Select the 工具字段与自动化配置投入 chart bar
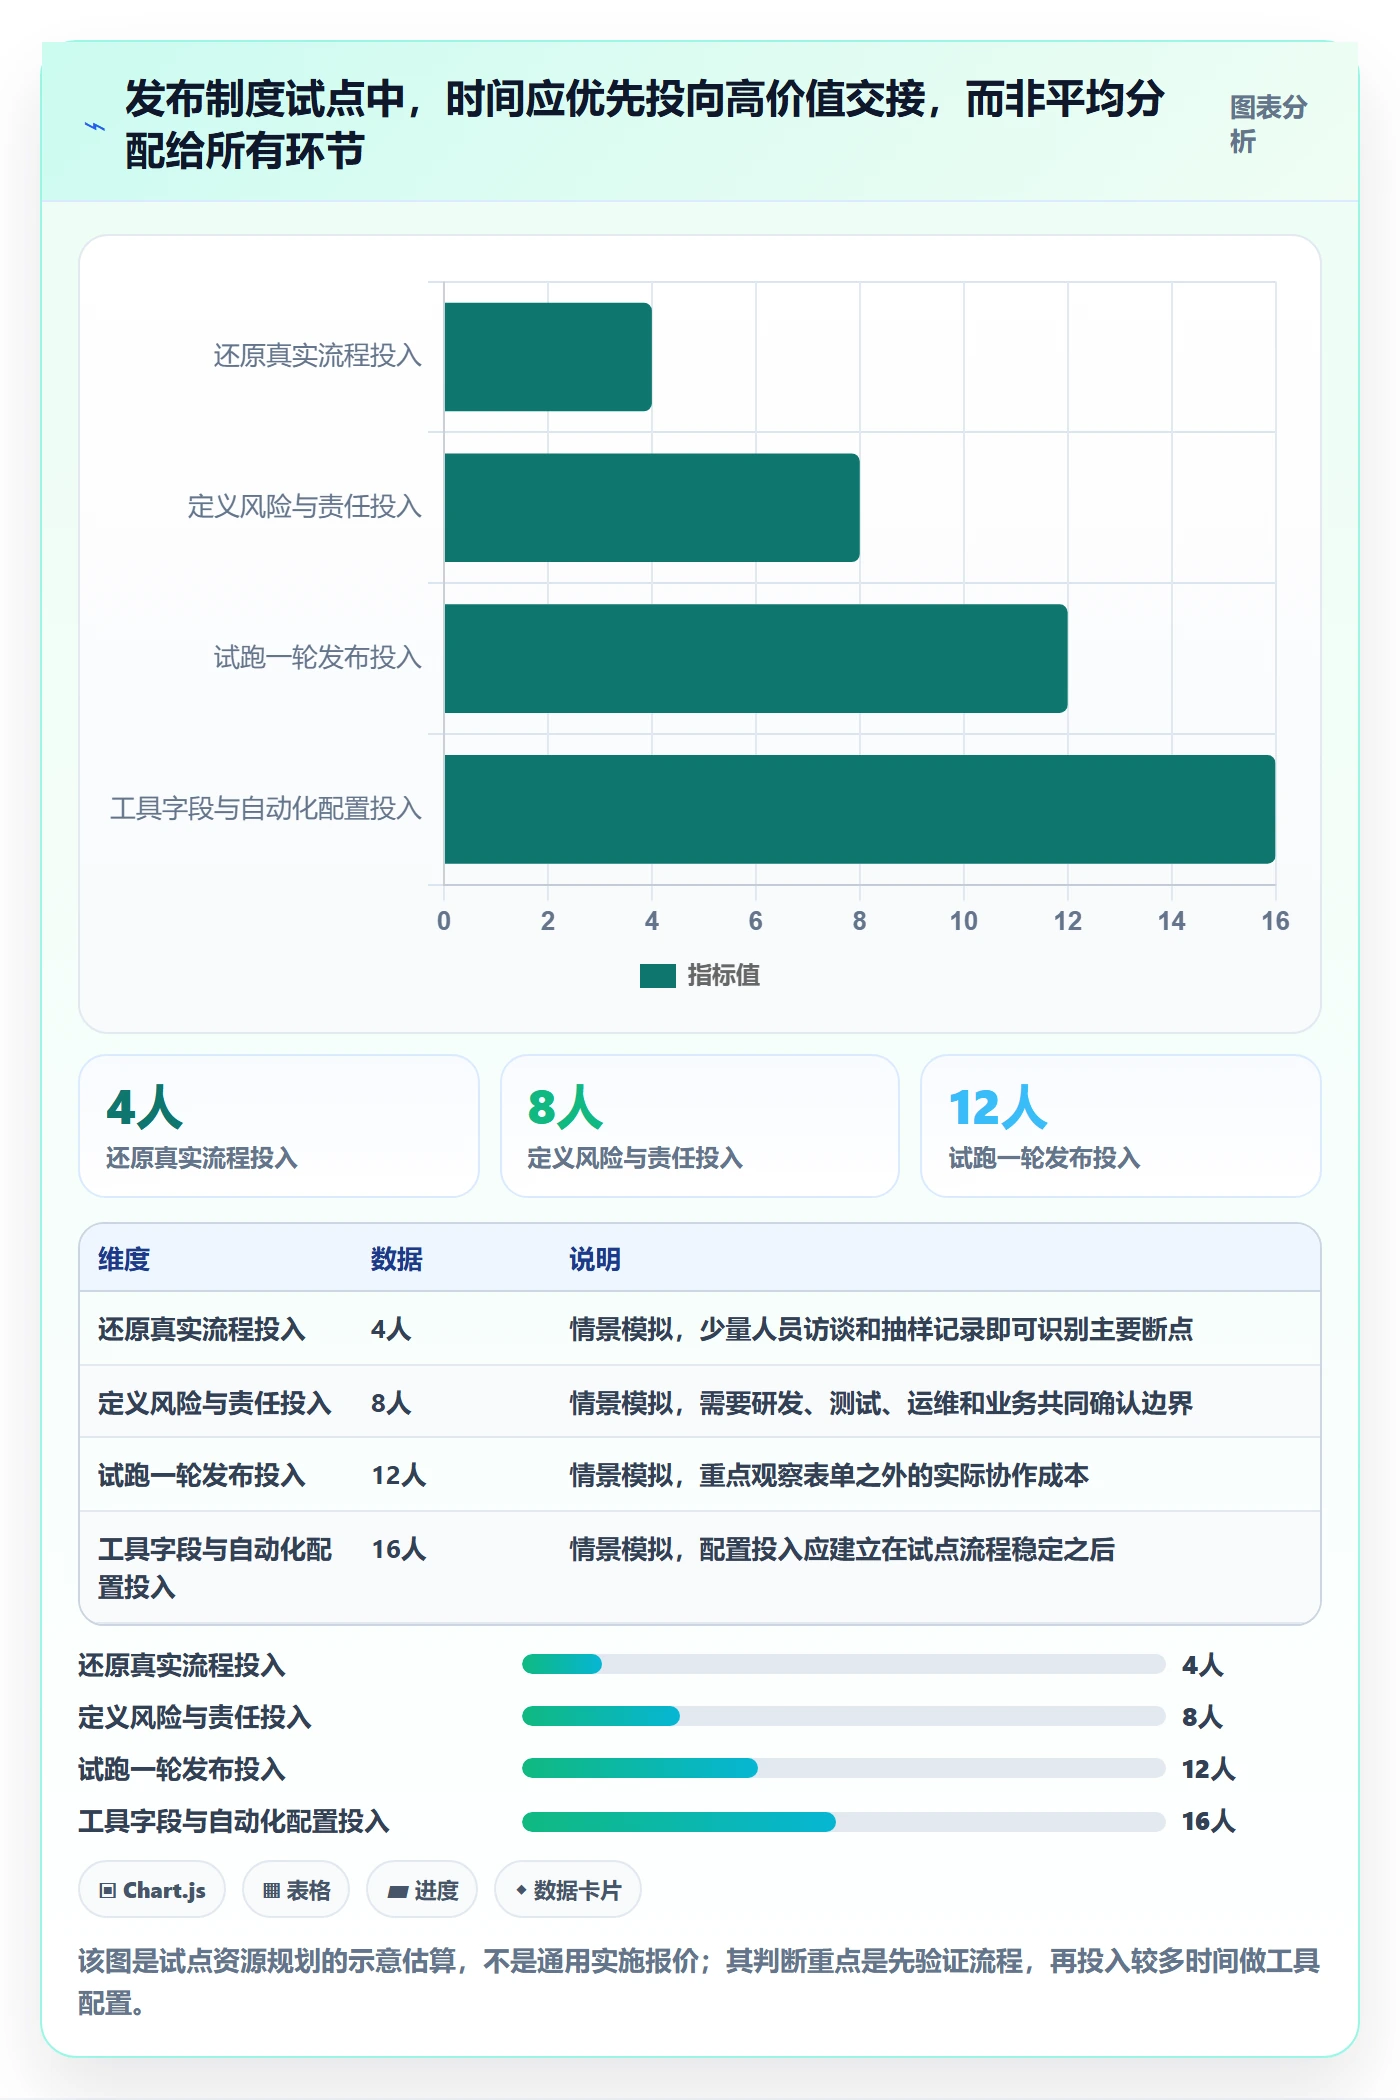The height and width of the screenshot is (2100, 1400). [860, 809]
